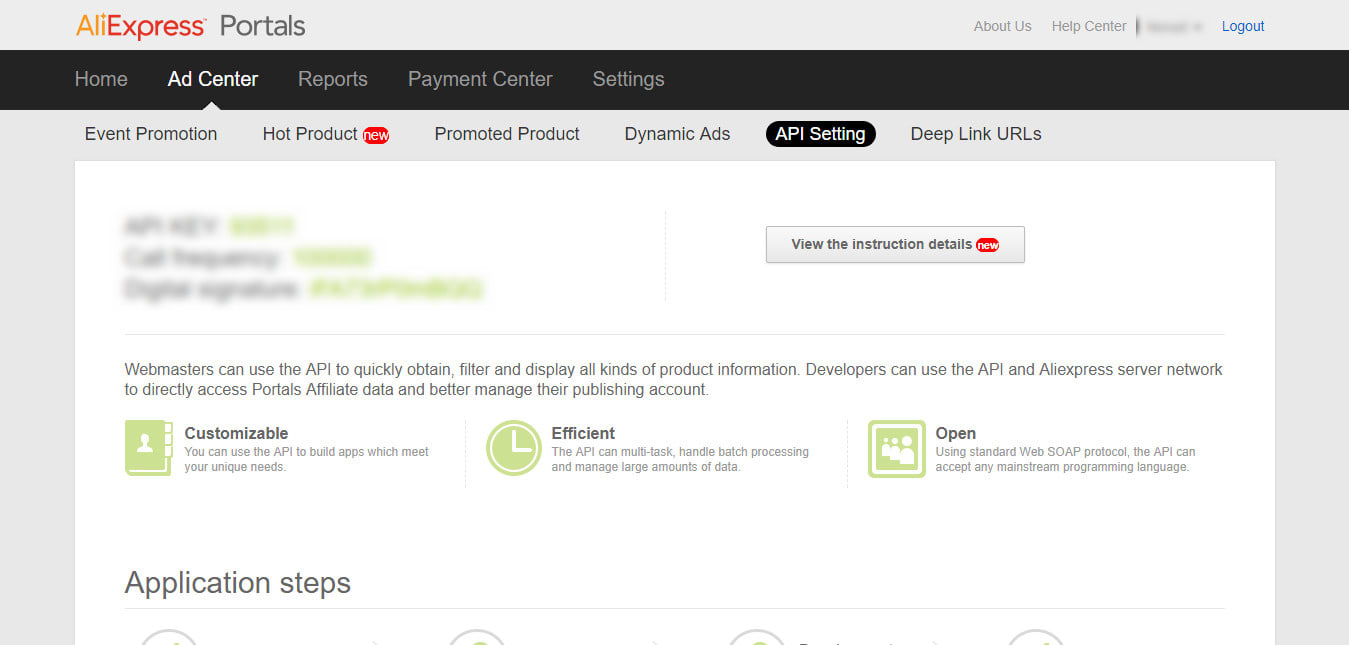Switch to Deep Link URLs tab
This screenshot has width=1349, height=645.
[x=976, y=134]
